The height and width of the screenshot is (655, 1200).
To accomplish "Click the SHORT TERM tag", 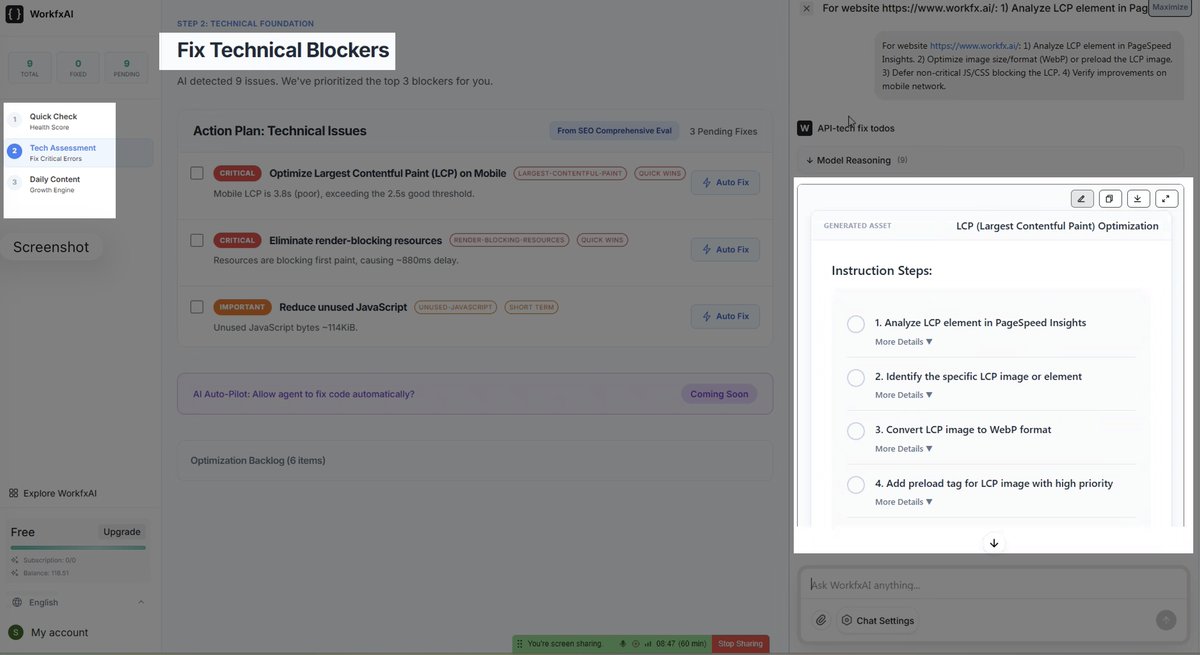I will pyautogui.click(x=532, y=307).
